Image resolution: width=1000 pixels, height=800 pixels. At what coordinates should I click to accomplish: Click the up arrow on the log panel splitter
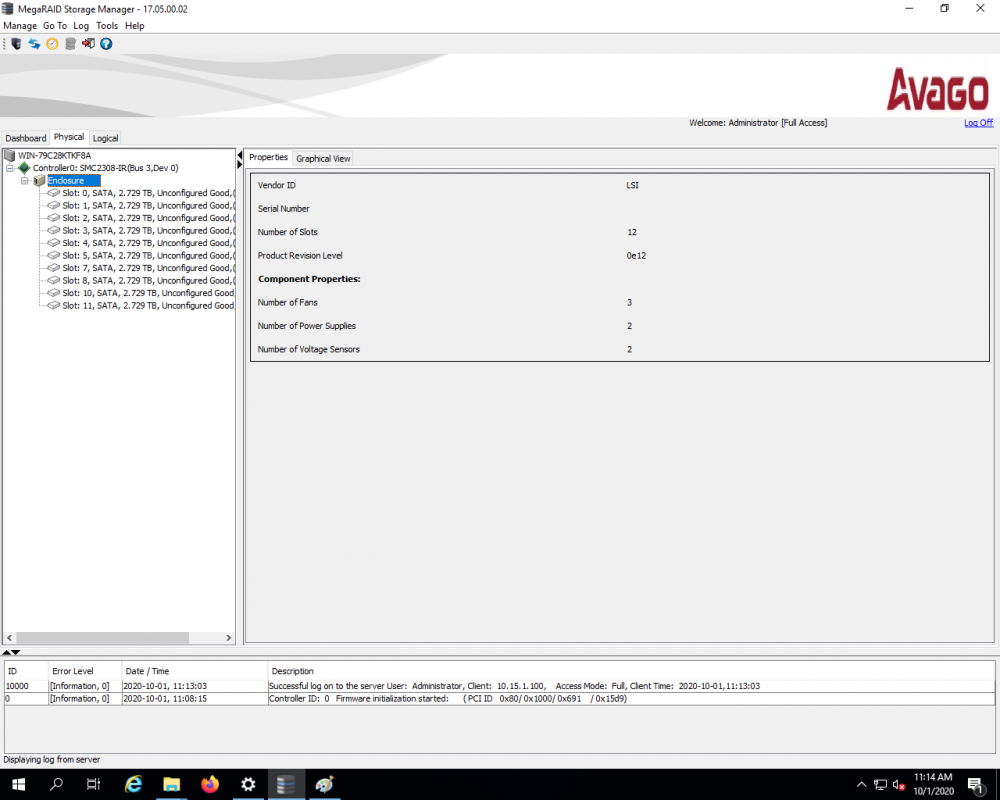click(6, 652)
